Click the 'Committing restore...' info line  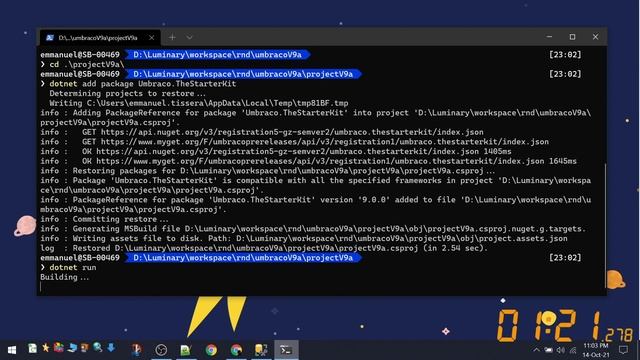[104, 219]
